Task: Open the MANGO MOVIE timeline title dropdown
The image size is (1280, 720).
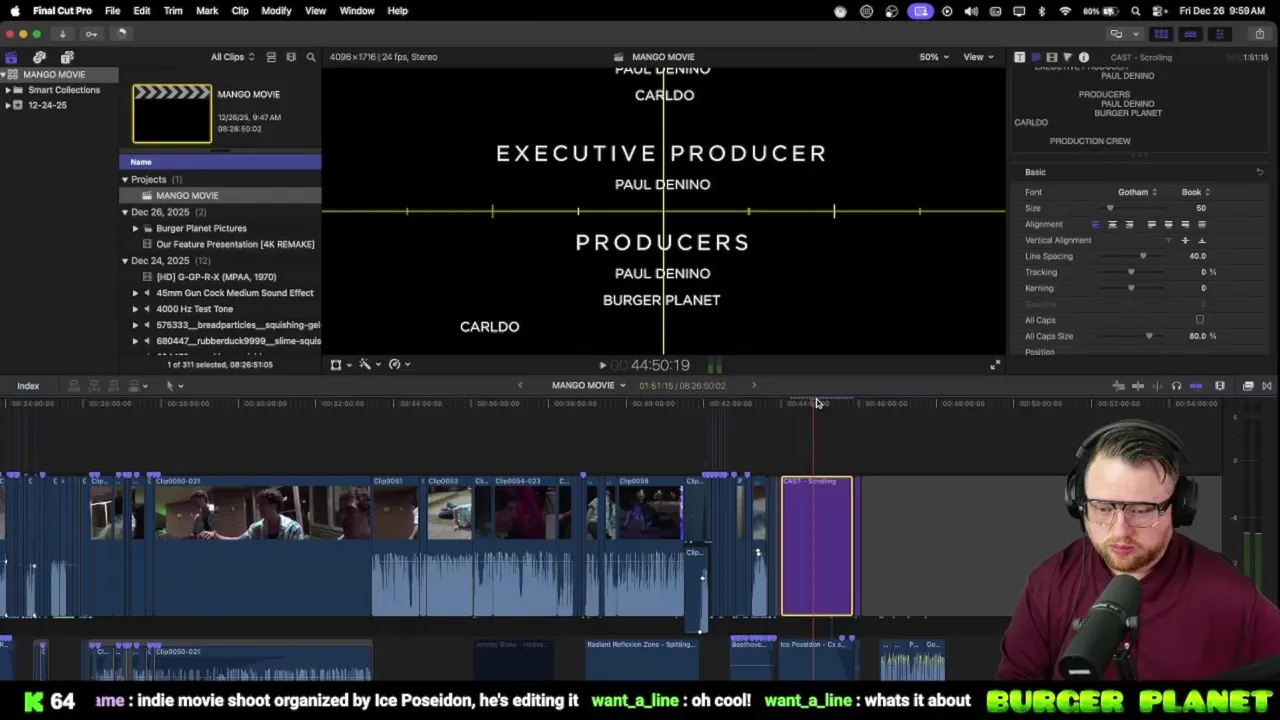Action: 588,386
